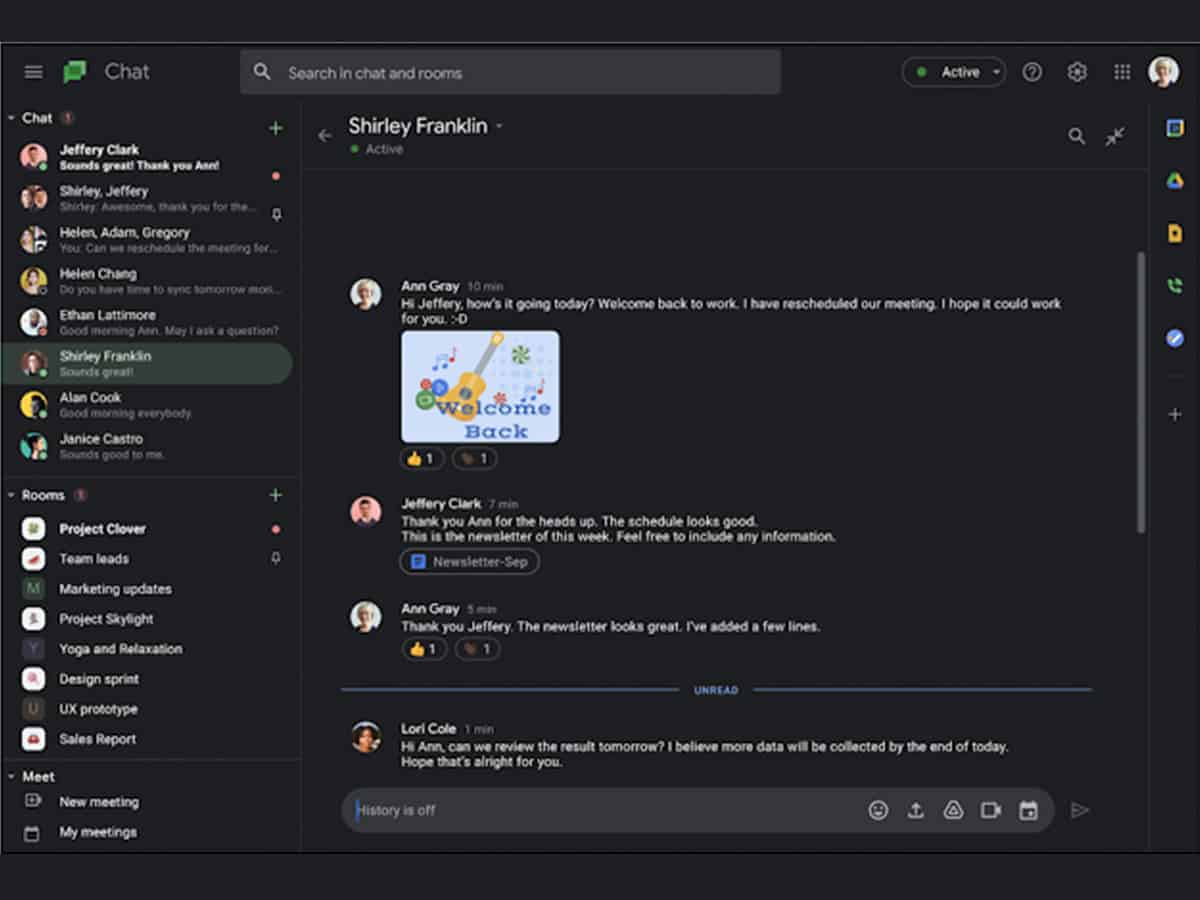Schedule a calendar invite from message box

point(1028,810)
